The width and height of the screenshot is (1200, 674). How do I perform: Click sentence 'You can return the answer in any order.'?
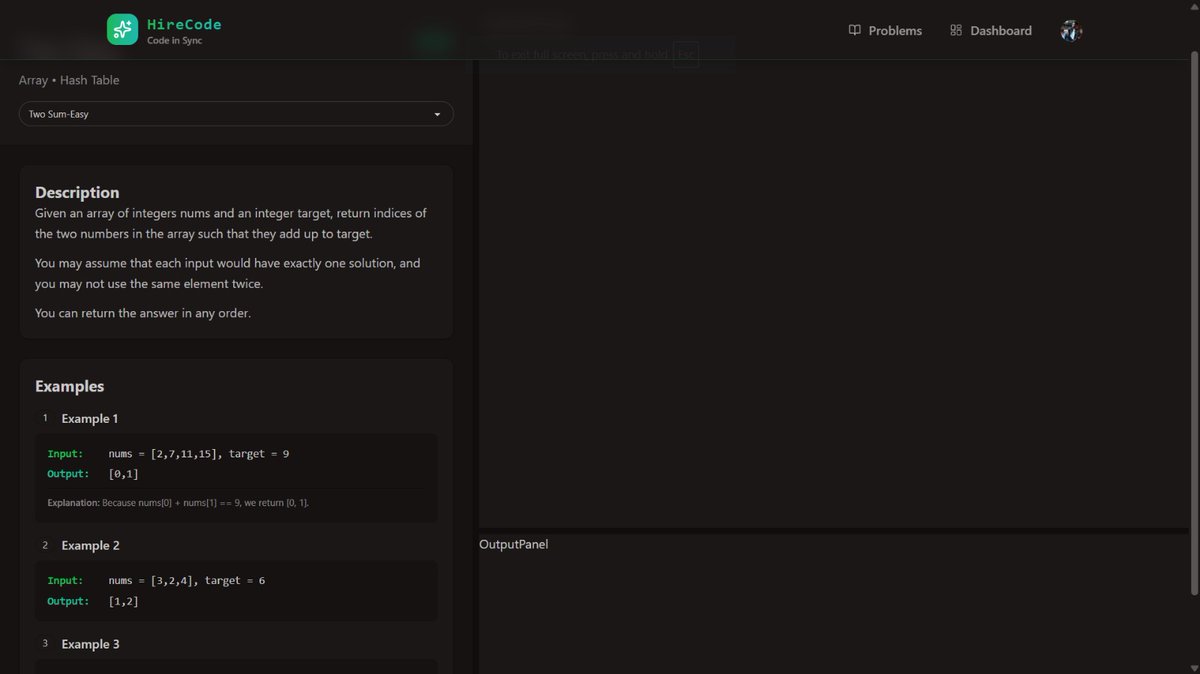pyautogui.click(x=143, y=313)
